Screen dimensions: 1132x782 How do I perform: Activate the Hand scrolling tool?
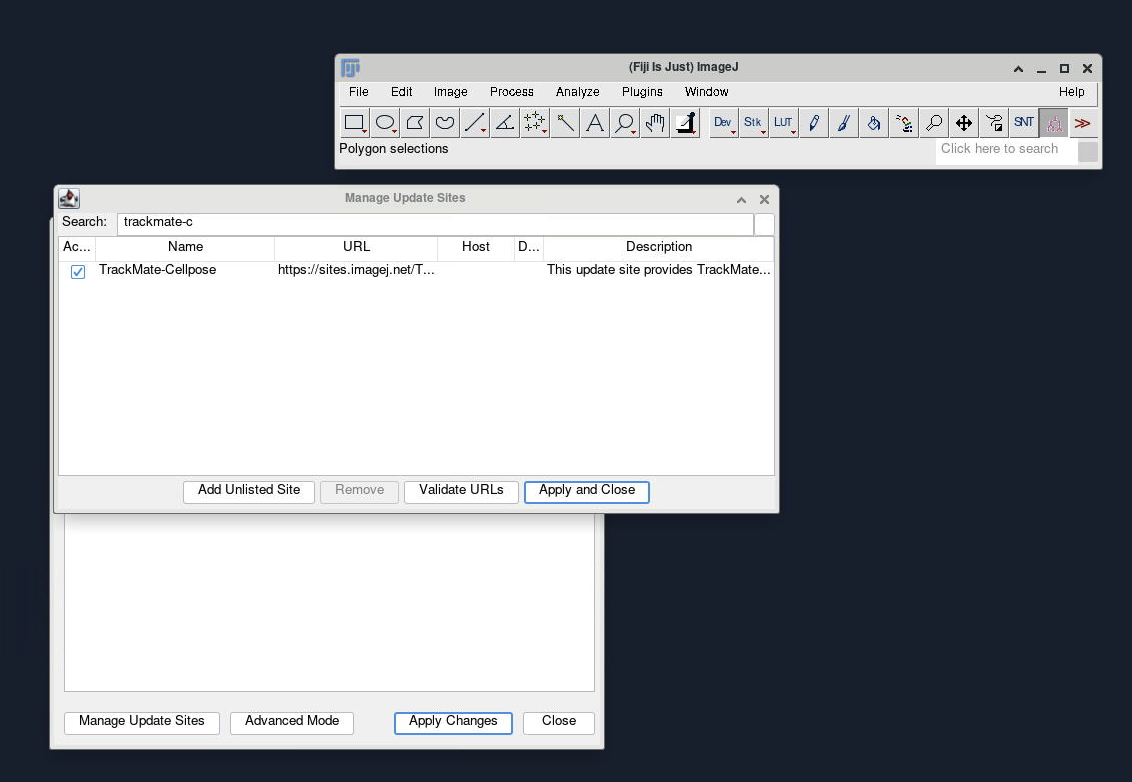tap(655, 123)
